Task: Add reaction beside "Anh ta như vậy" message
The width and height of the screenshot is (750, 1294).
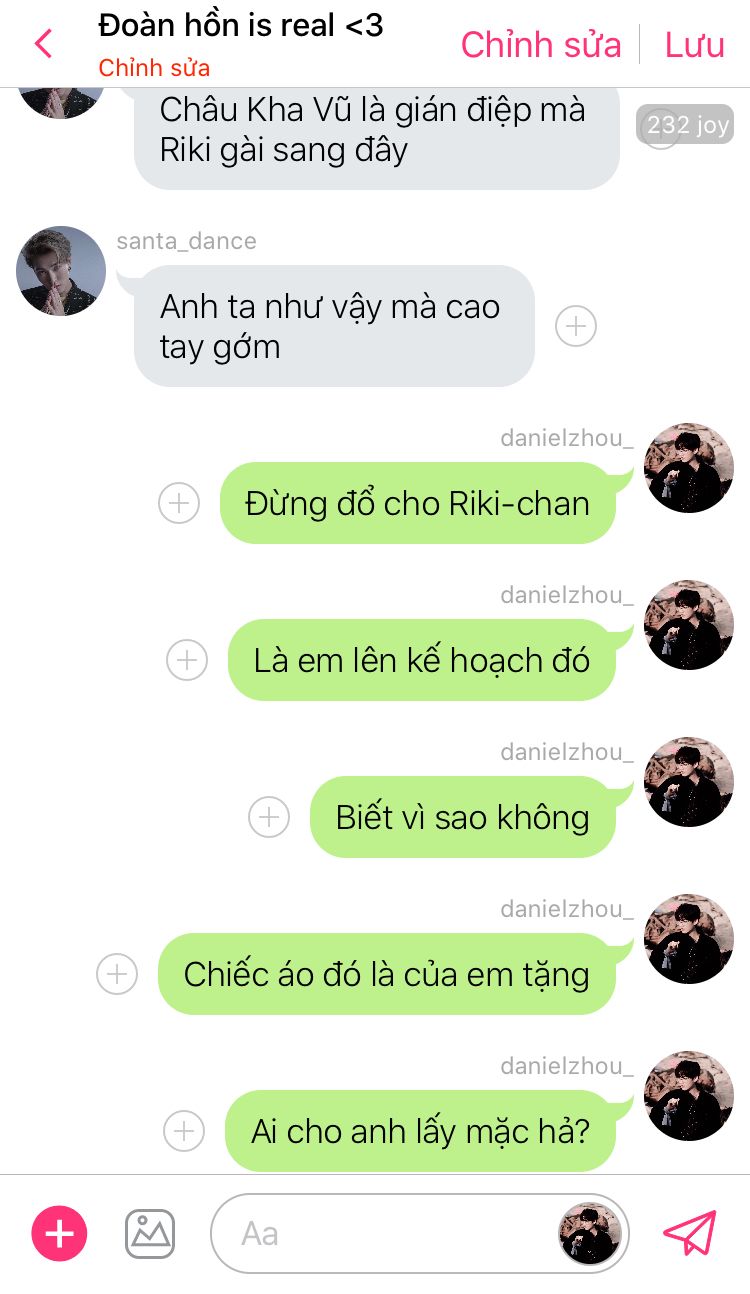Action: (576, 326)
